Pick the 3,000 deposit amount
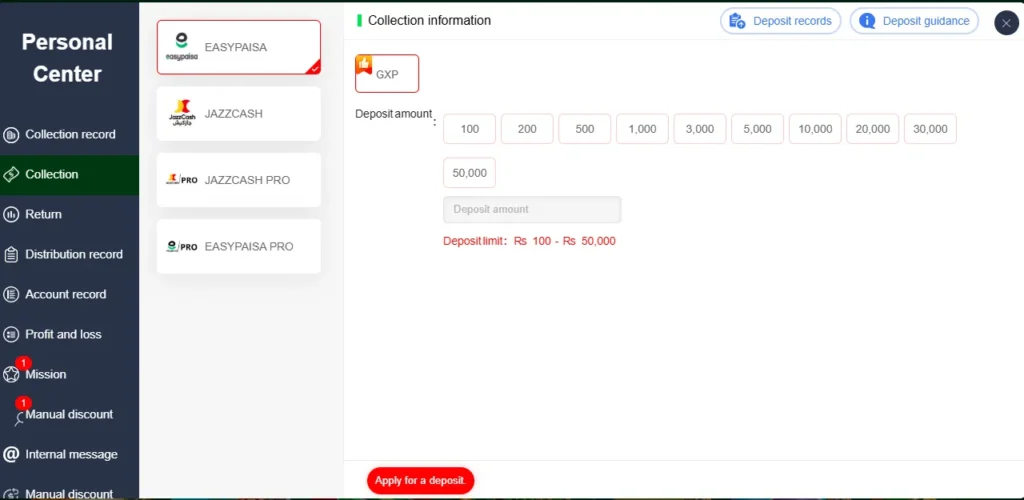 (699, 129)
